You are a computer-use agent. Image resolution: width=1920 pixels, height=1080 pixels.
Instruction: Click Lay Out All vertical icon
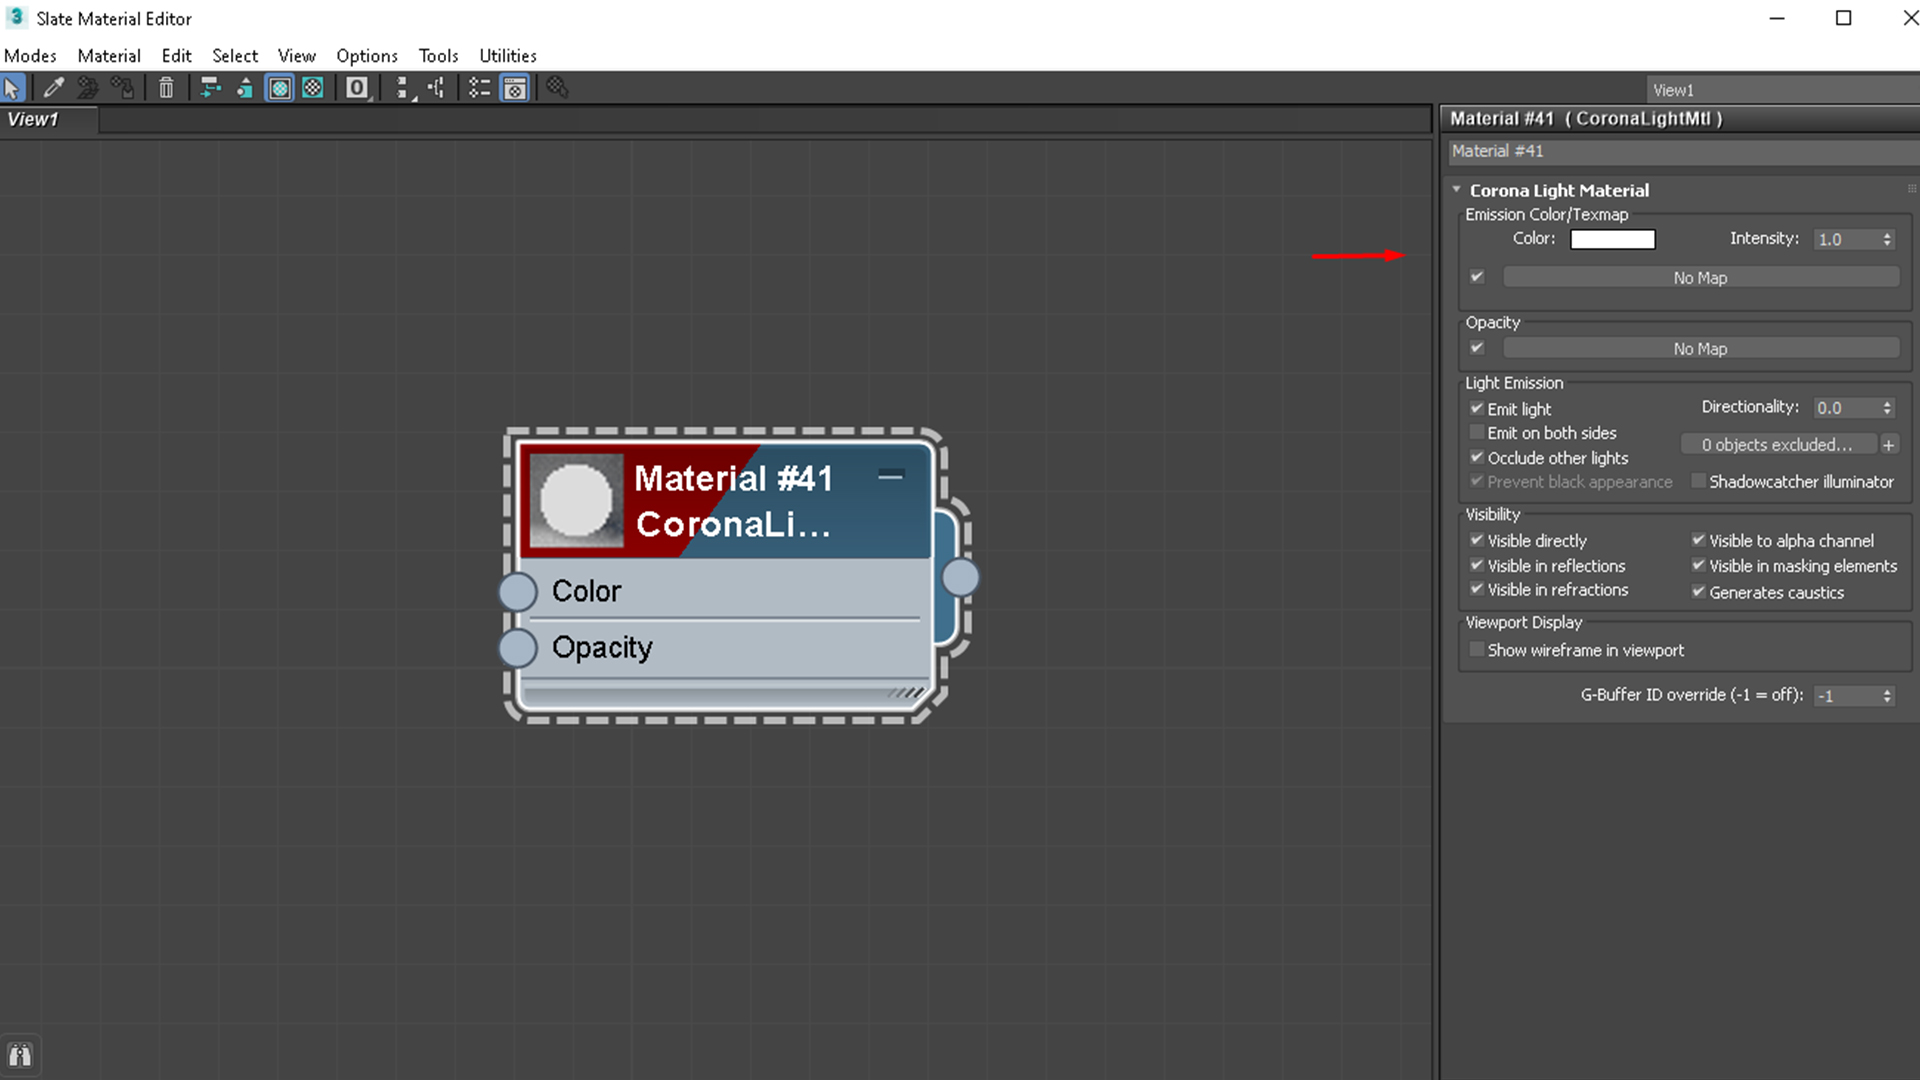[402, 88]
